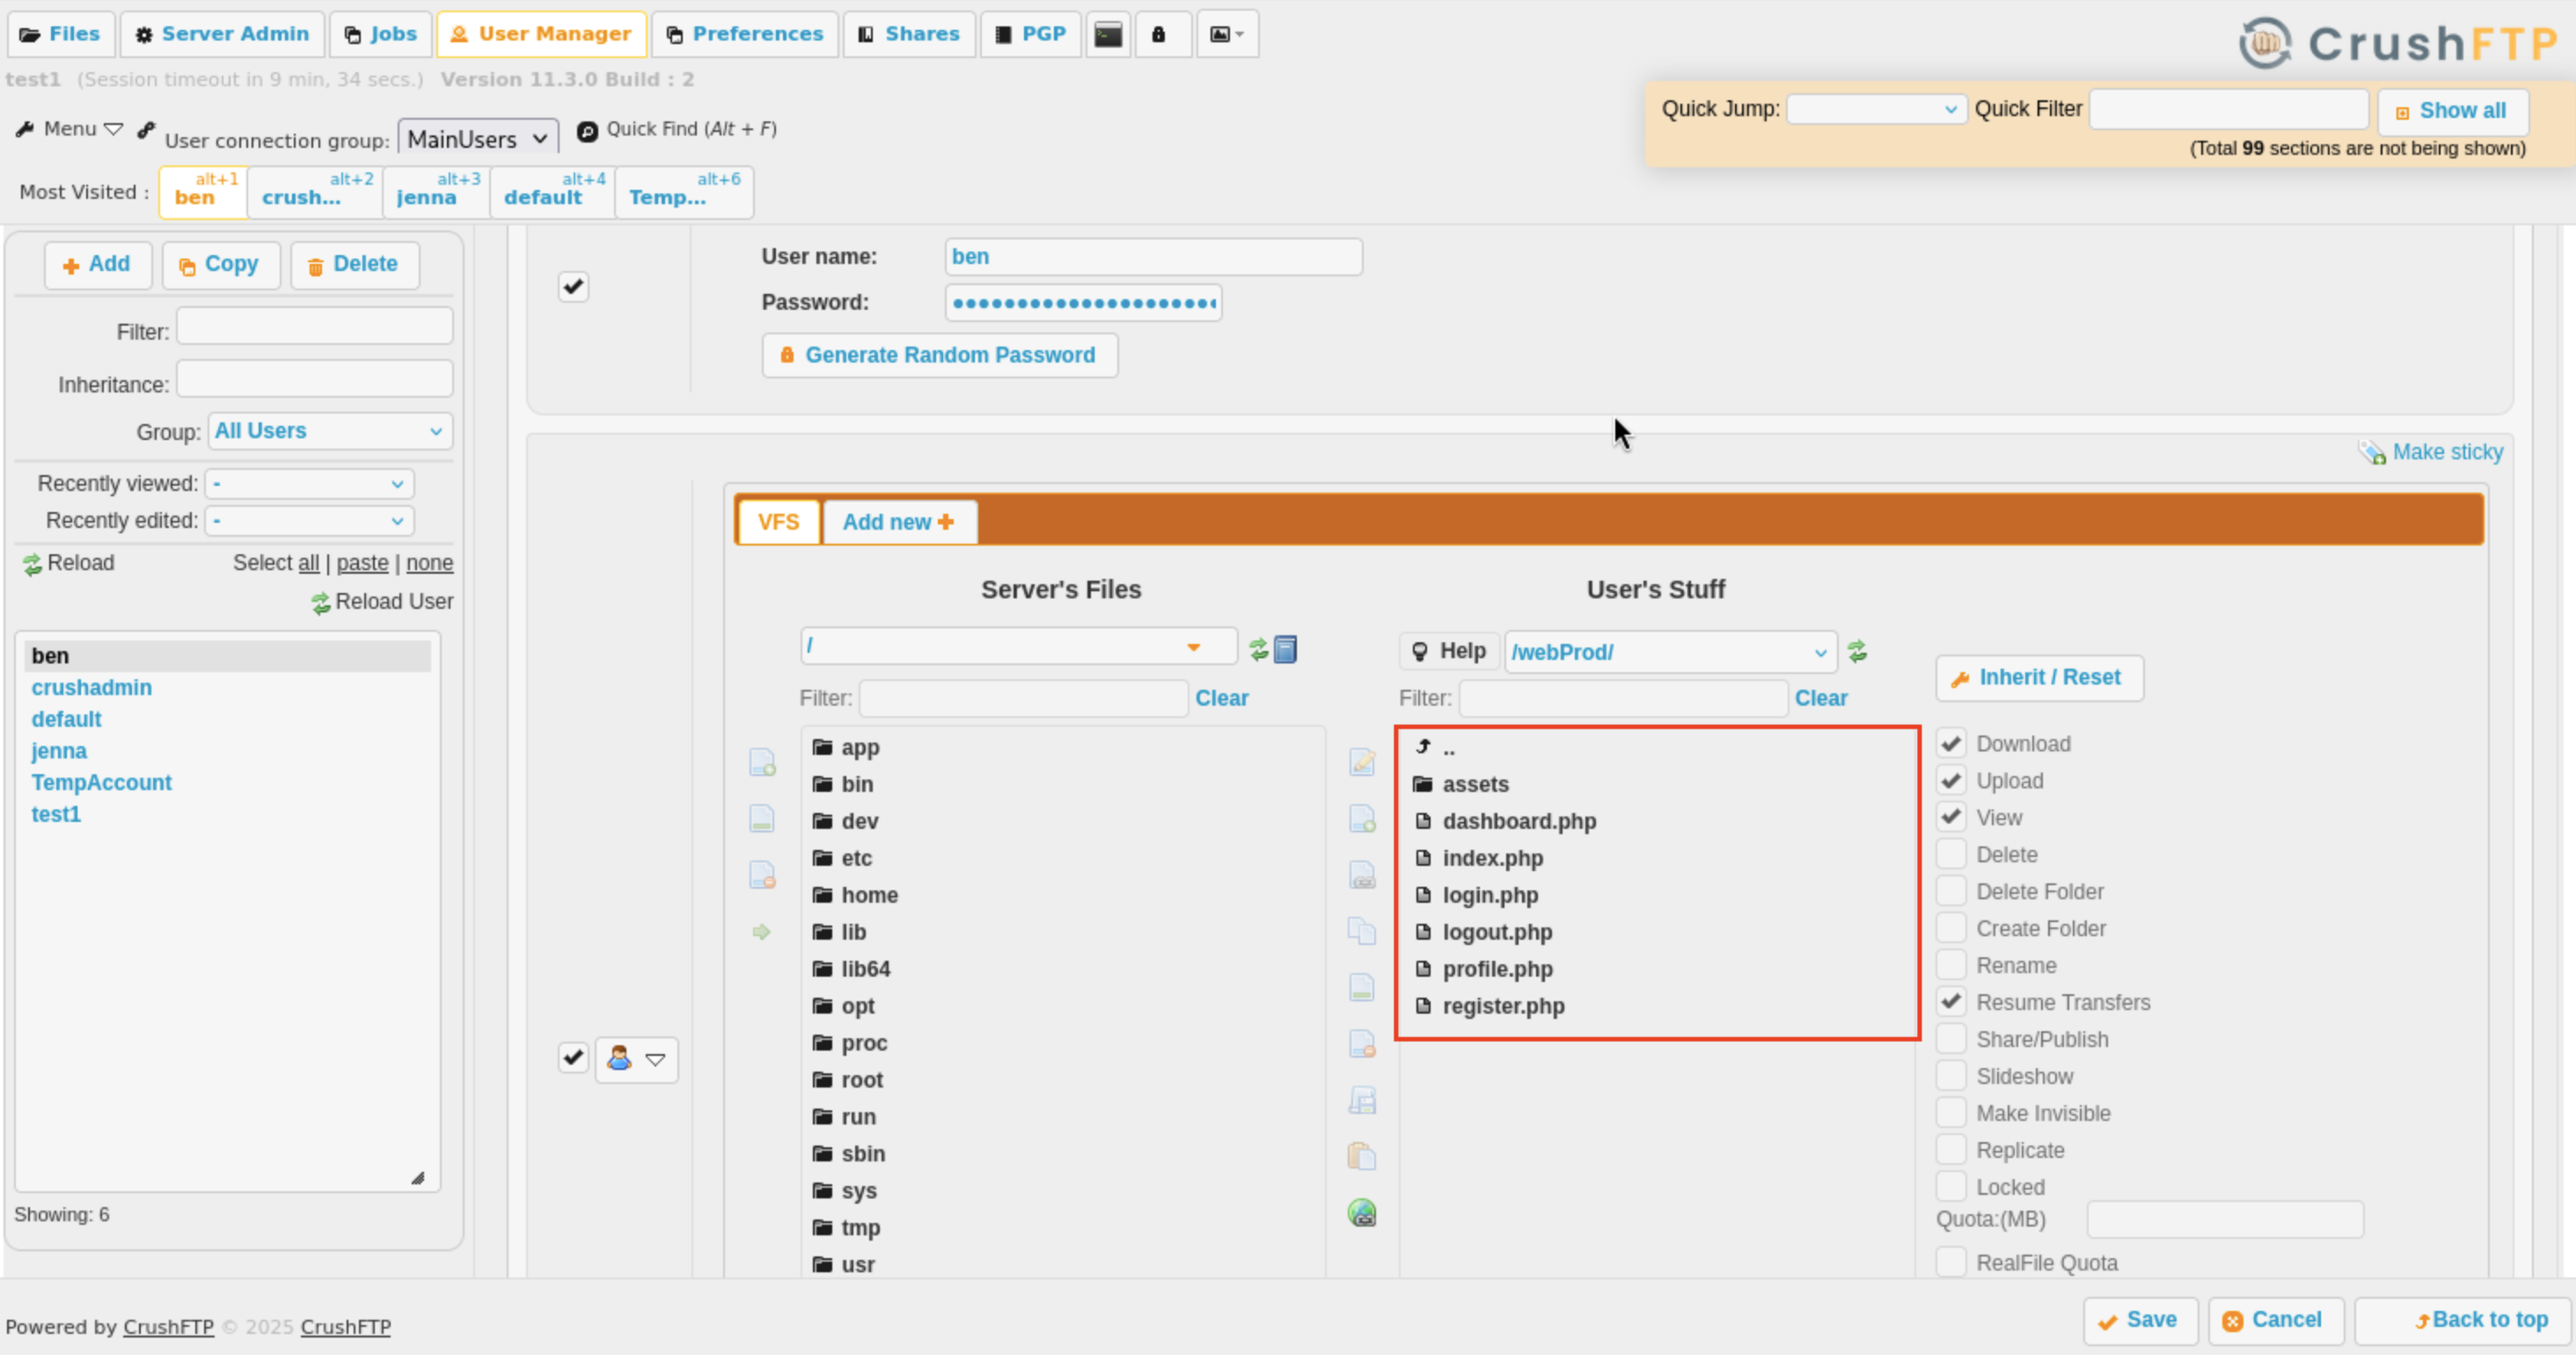Open the assets folder in User's Stuff

[1475, 784]
